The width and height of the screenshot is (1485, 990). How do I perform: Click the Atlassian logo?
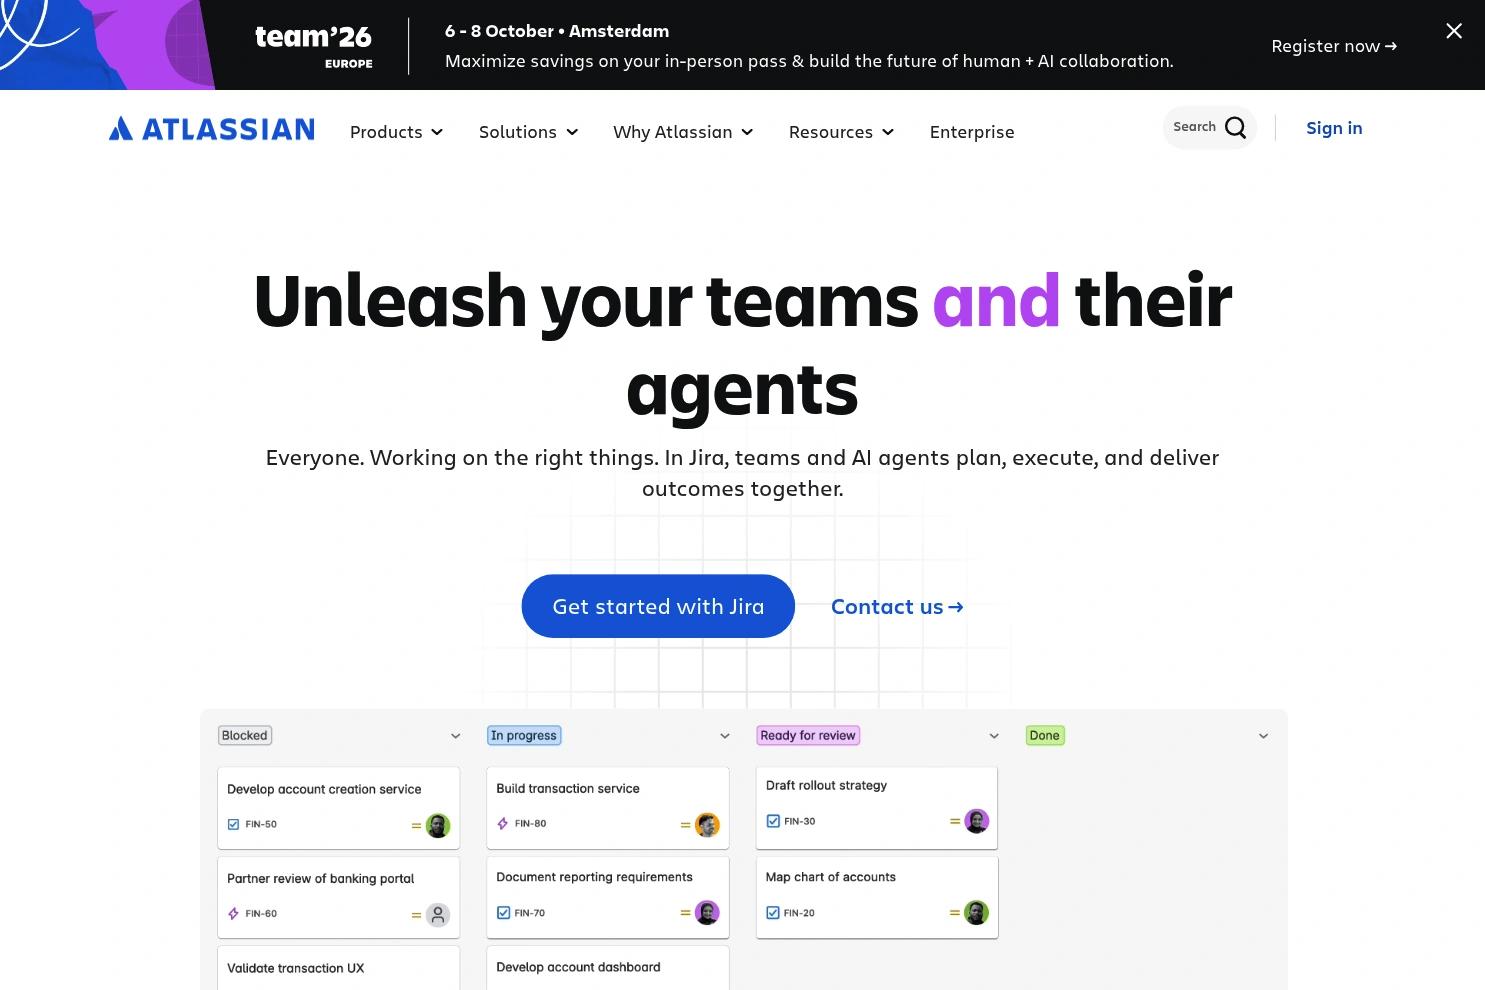212,129
